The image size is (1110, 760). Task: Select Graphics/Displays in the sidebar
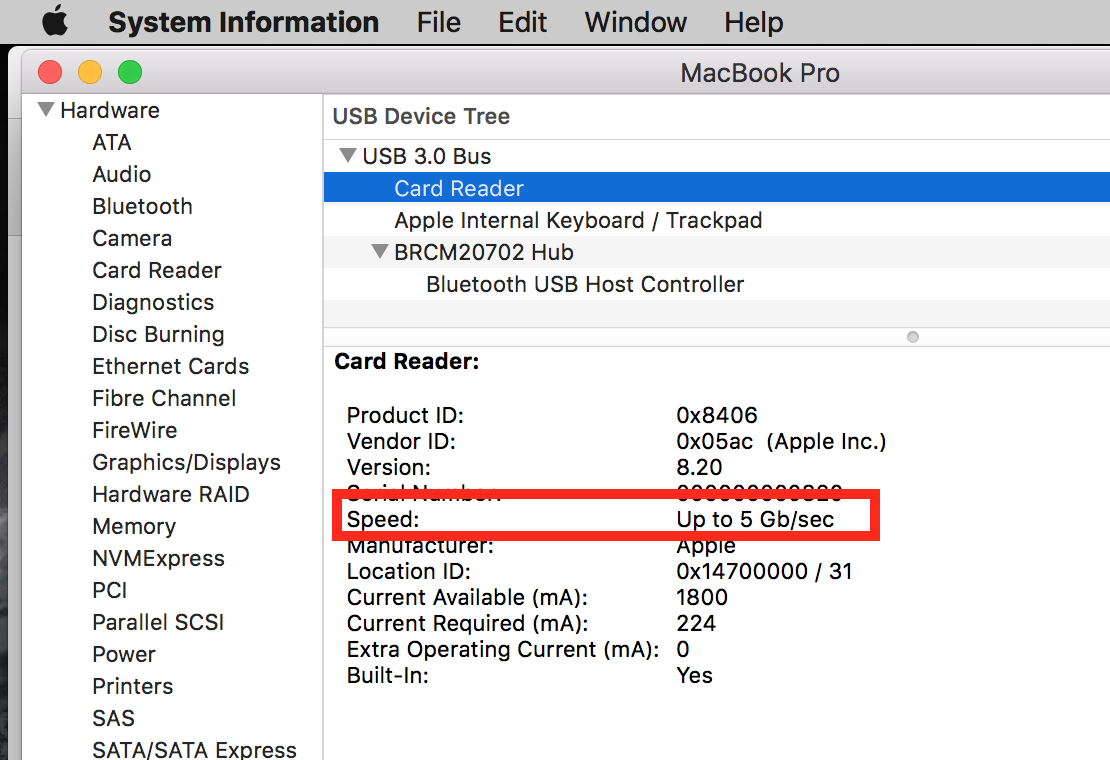coord(187,462)
